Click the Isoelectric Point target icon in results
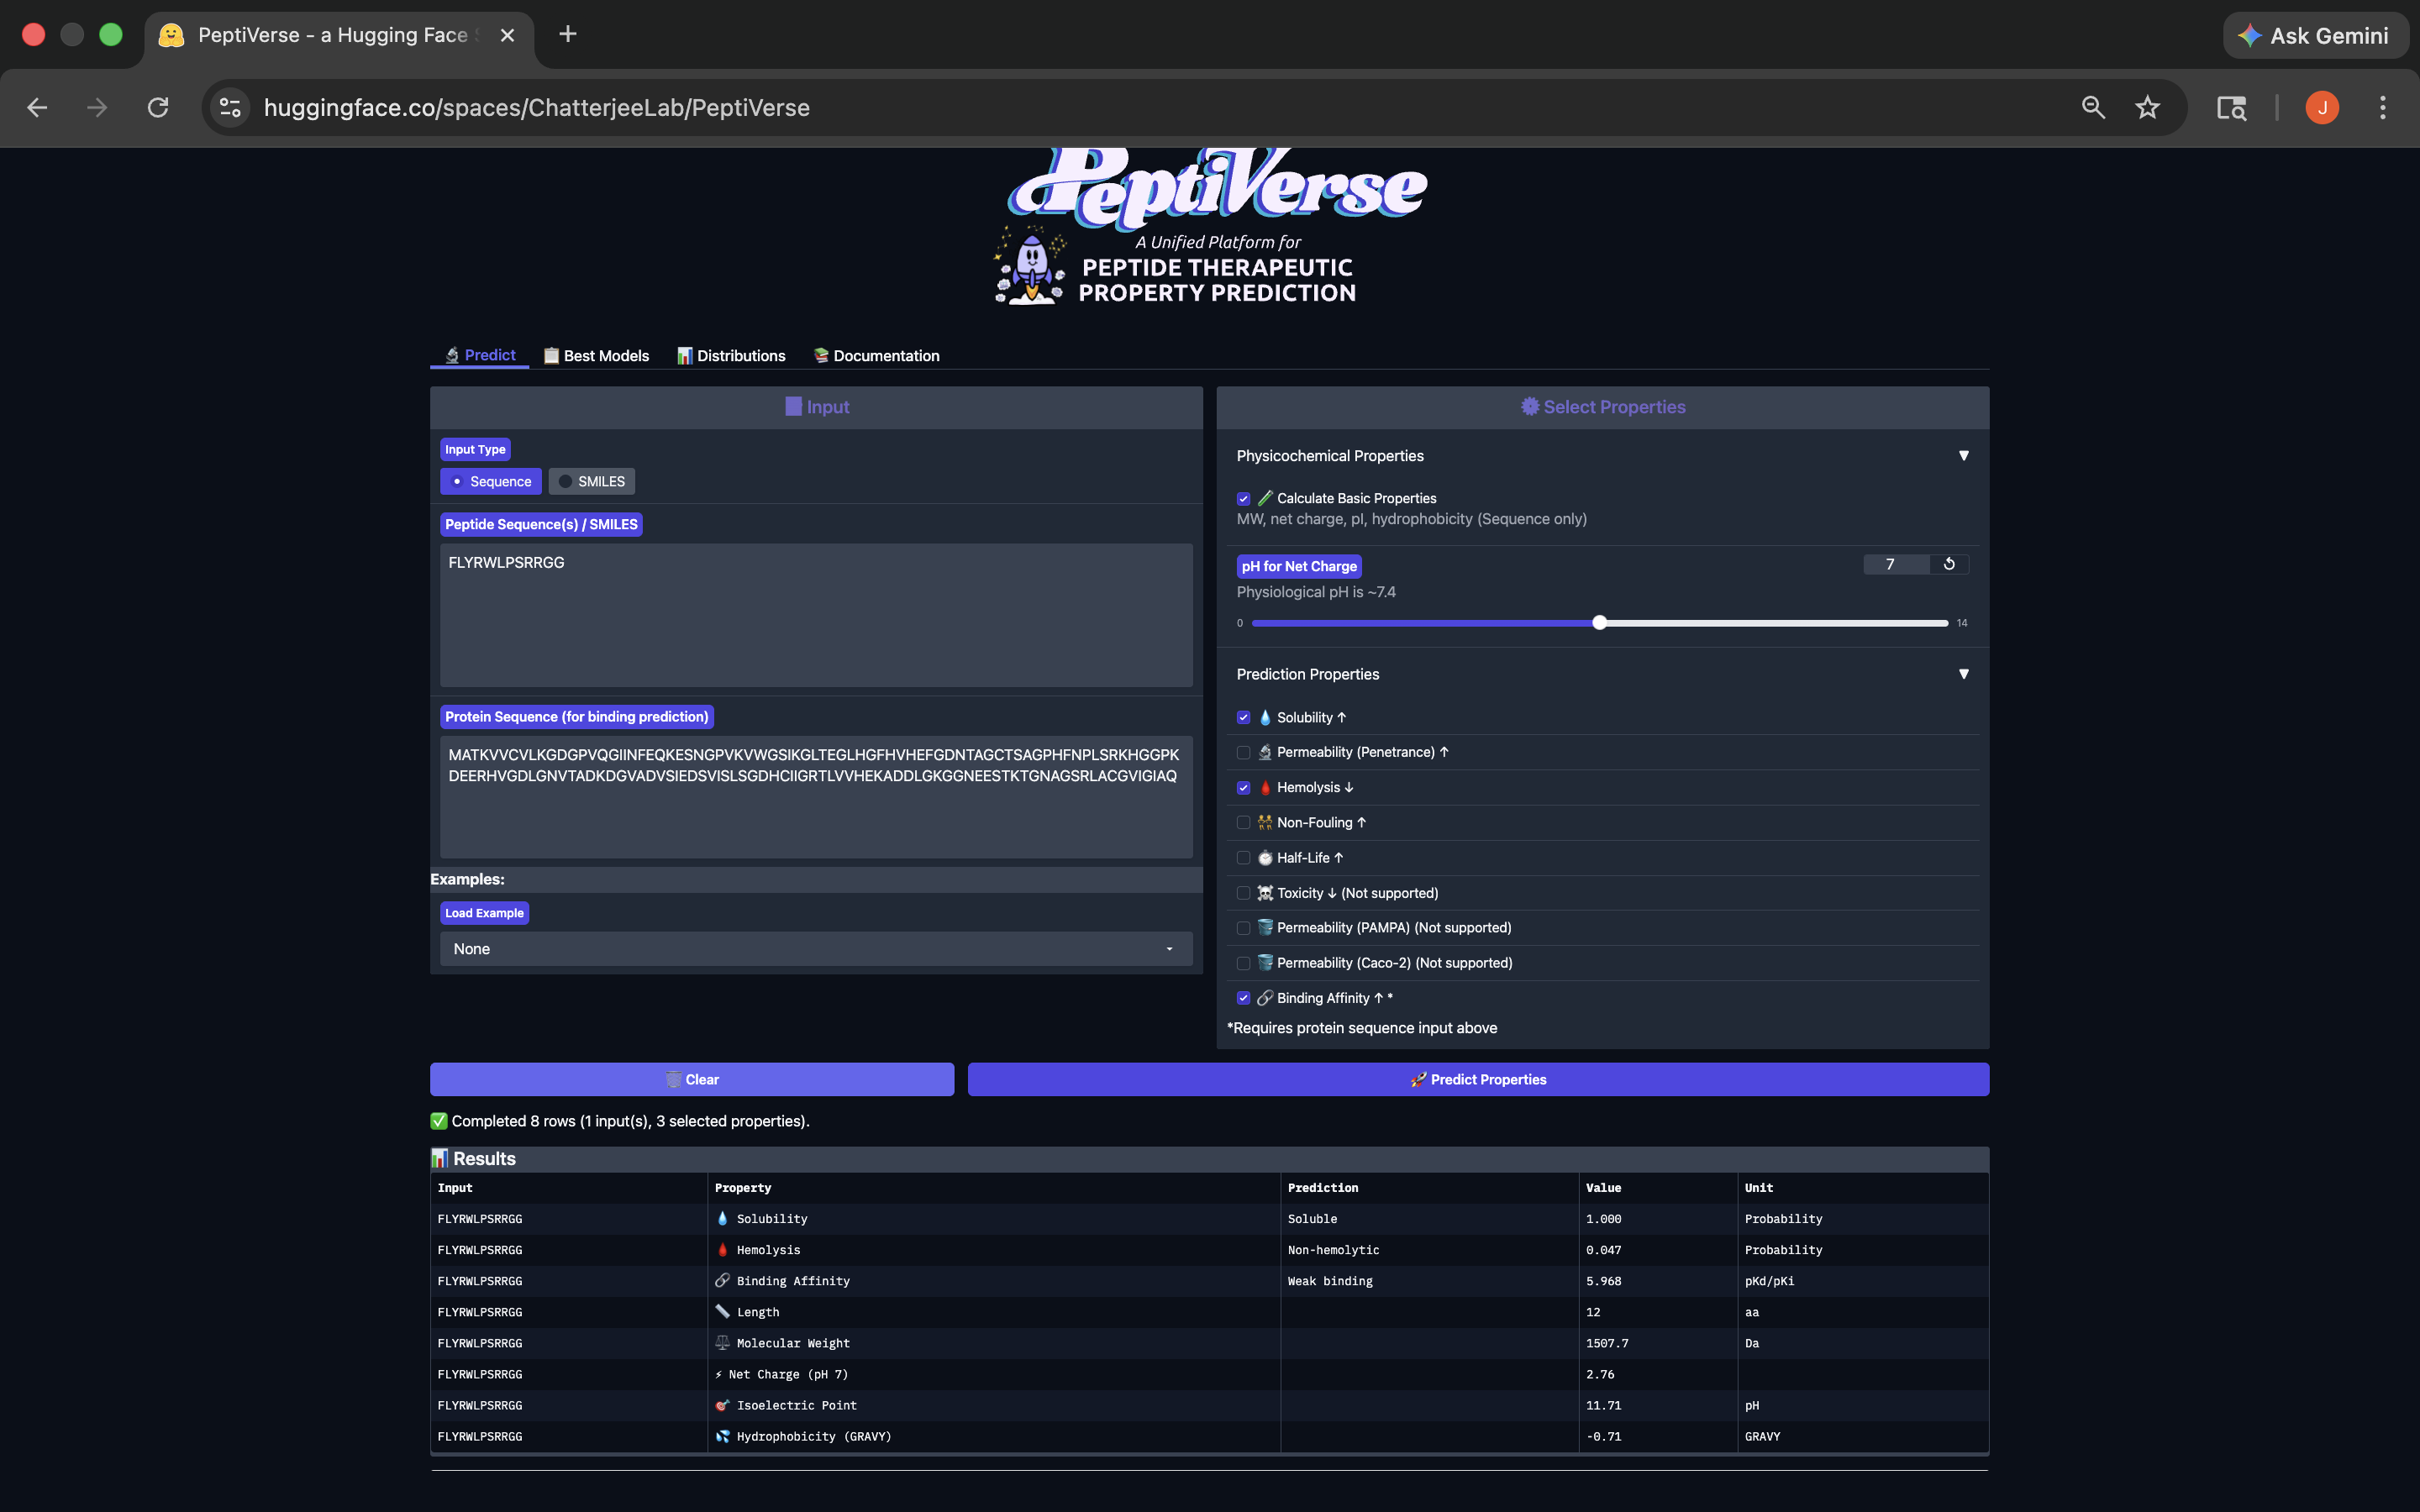Screen dimensions: 2420x1512 [723, 1405]
